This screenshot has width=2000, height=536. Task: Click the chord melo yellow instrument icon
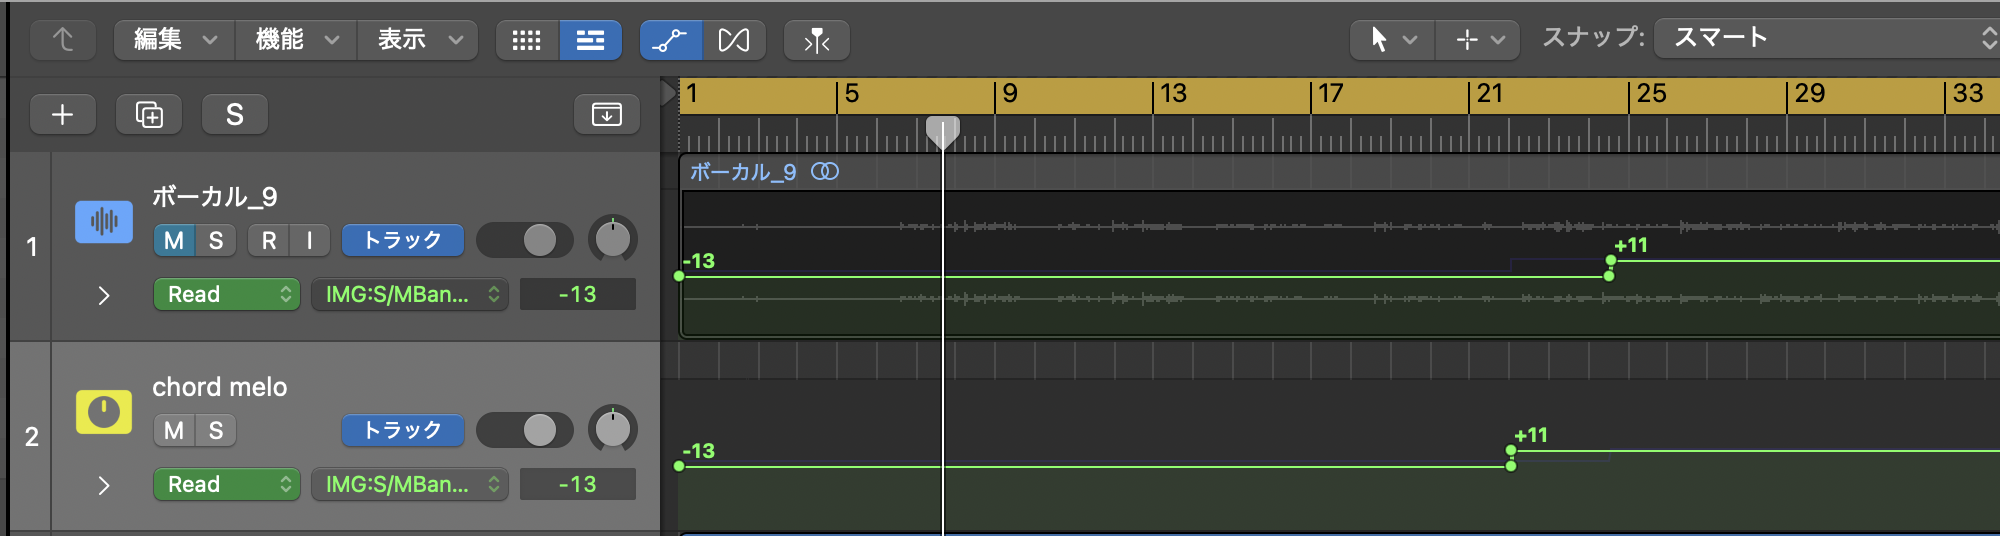pos(104,411)
